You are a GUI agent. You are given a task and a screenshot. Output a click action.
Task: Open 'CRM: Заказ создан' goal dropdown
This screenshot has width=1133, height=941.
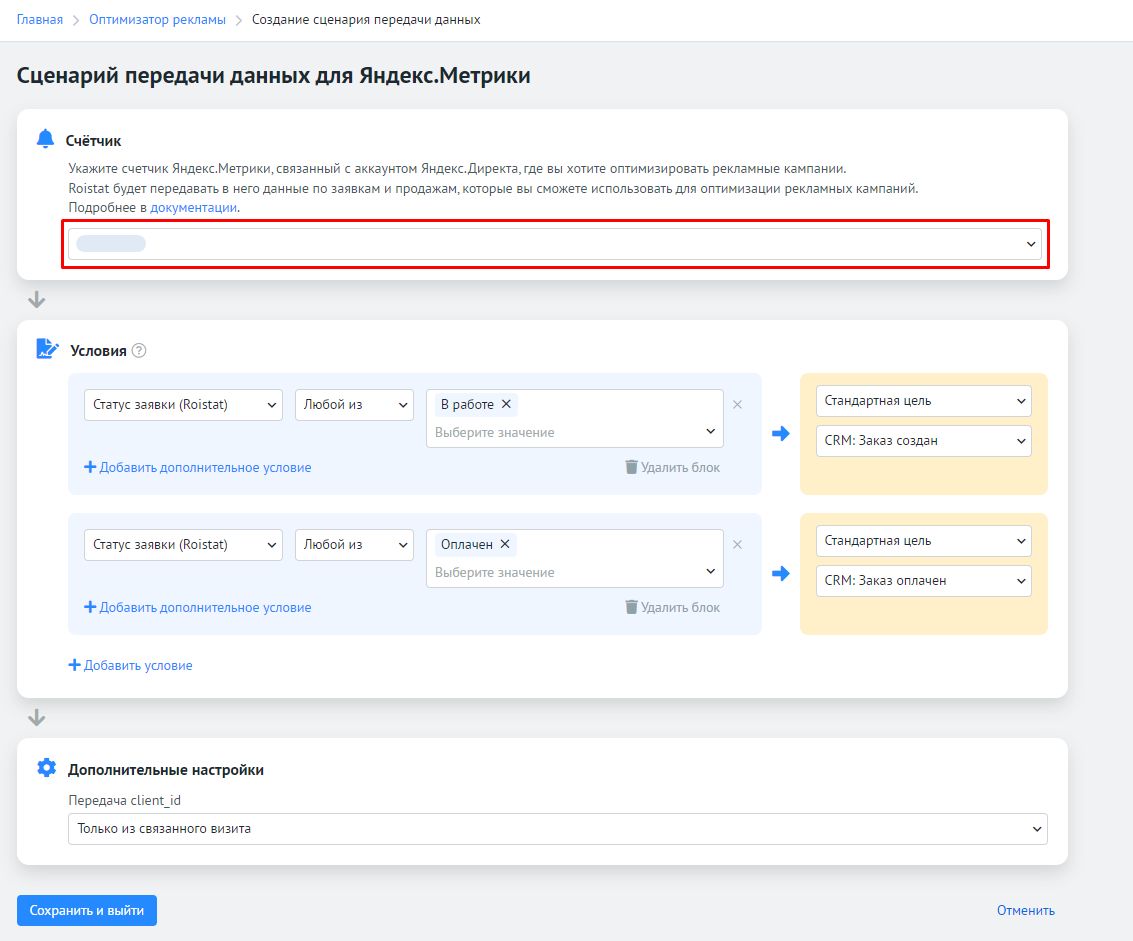tap(923, 440)
